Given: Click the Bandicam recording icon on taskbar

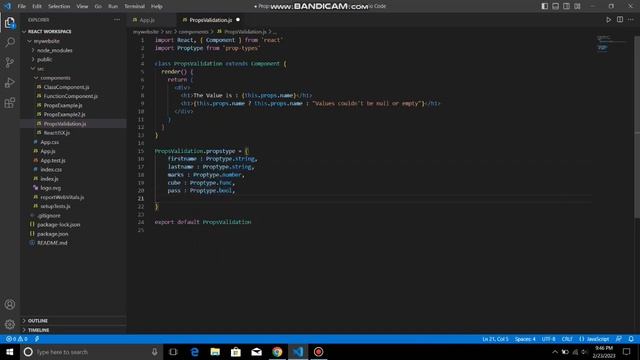Looking at the screenshot, I should 318,352.
